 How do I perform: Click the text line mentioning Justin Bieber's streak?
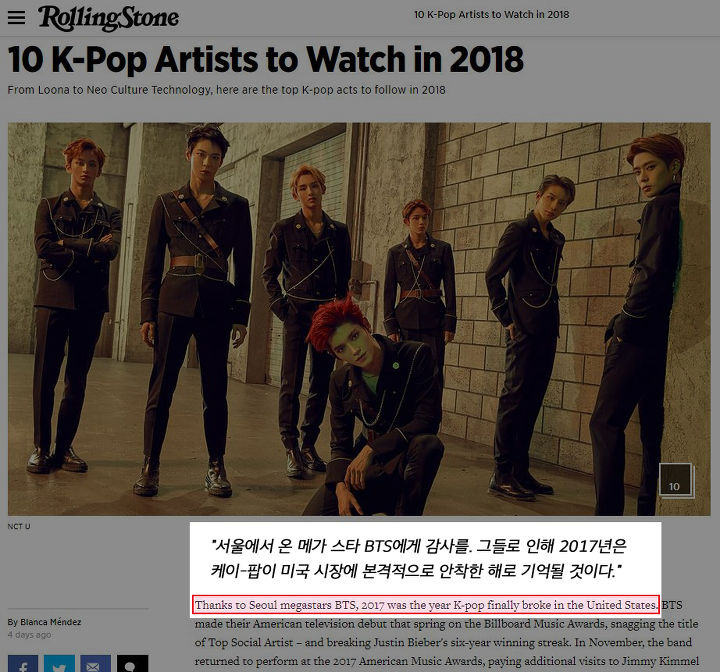443,642
